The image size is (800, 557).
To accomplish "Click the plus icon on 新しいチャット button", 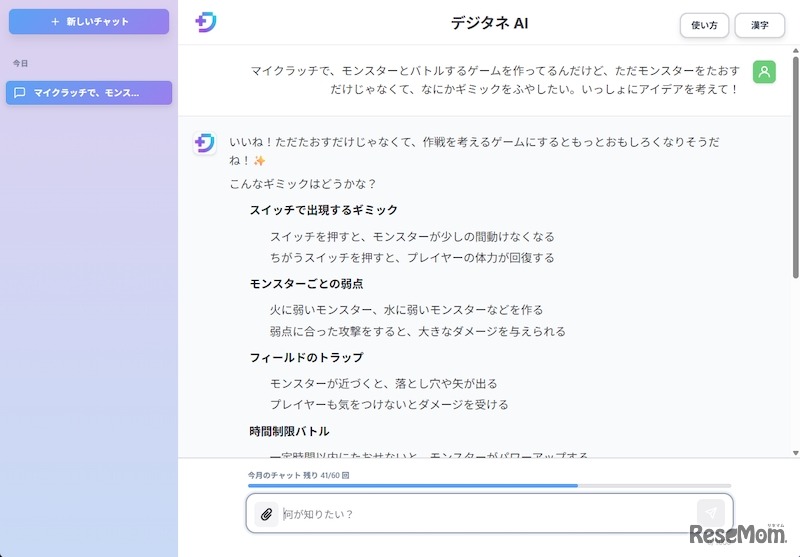I will coord(55,21).
